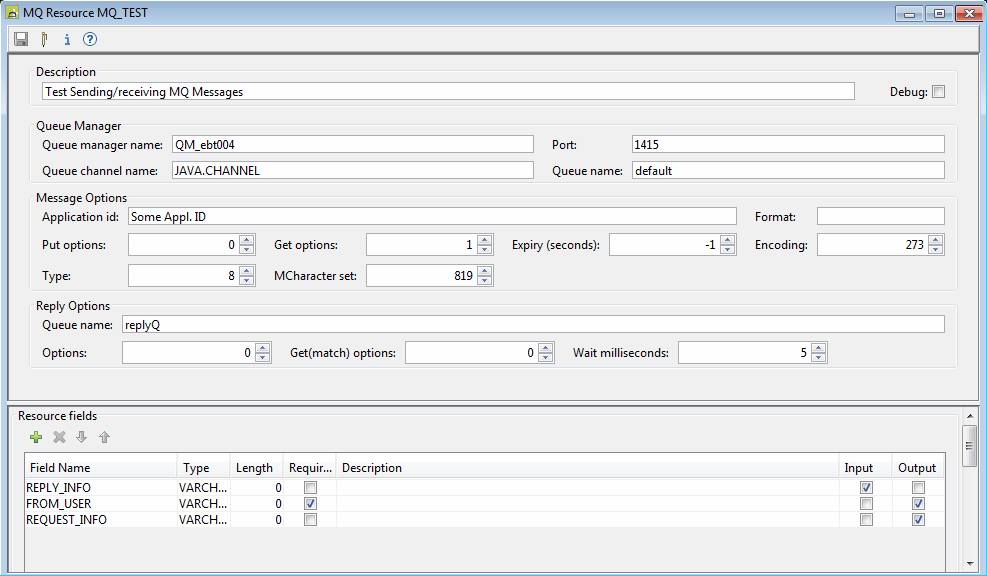Decrease the Expiry seconds spinner value
Viewport: 987px width, 576px height.
(728, 249)
